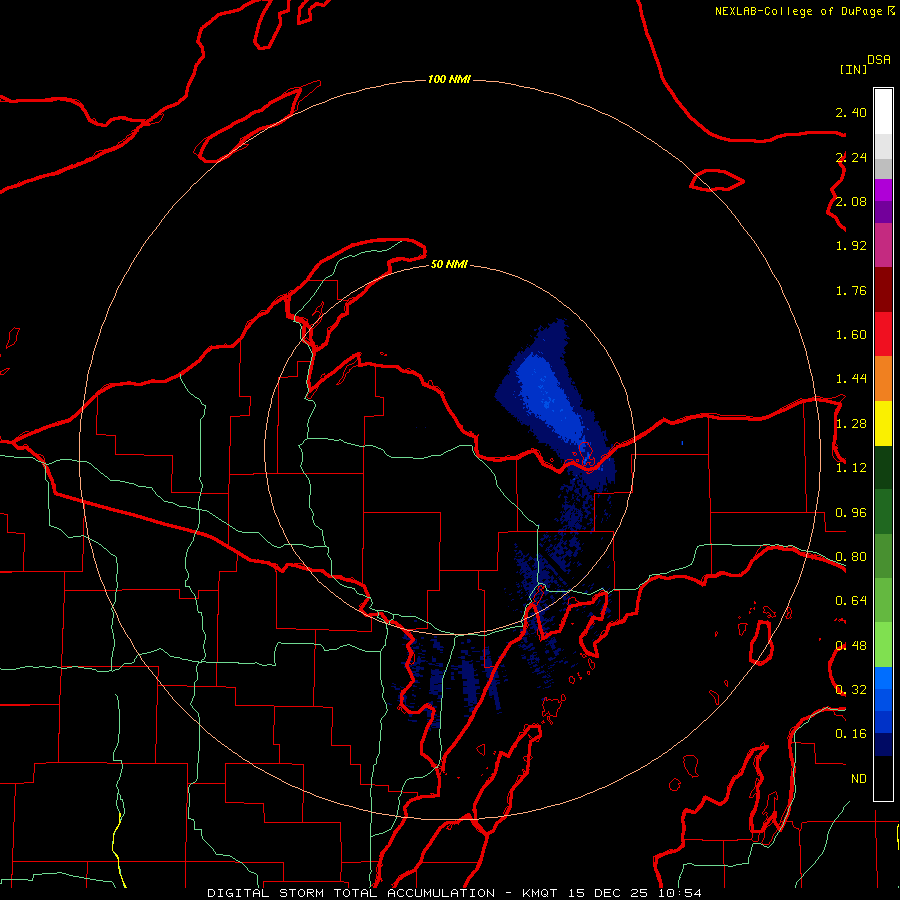Image resolution: width=900 pixels, height=900 pixels.
Task: Click the 0.64 legend value
Action: coord(851,601)
